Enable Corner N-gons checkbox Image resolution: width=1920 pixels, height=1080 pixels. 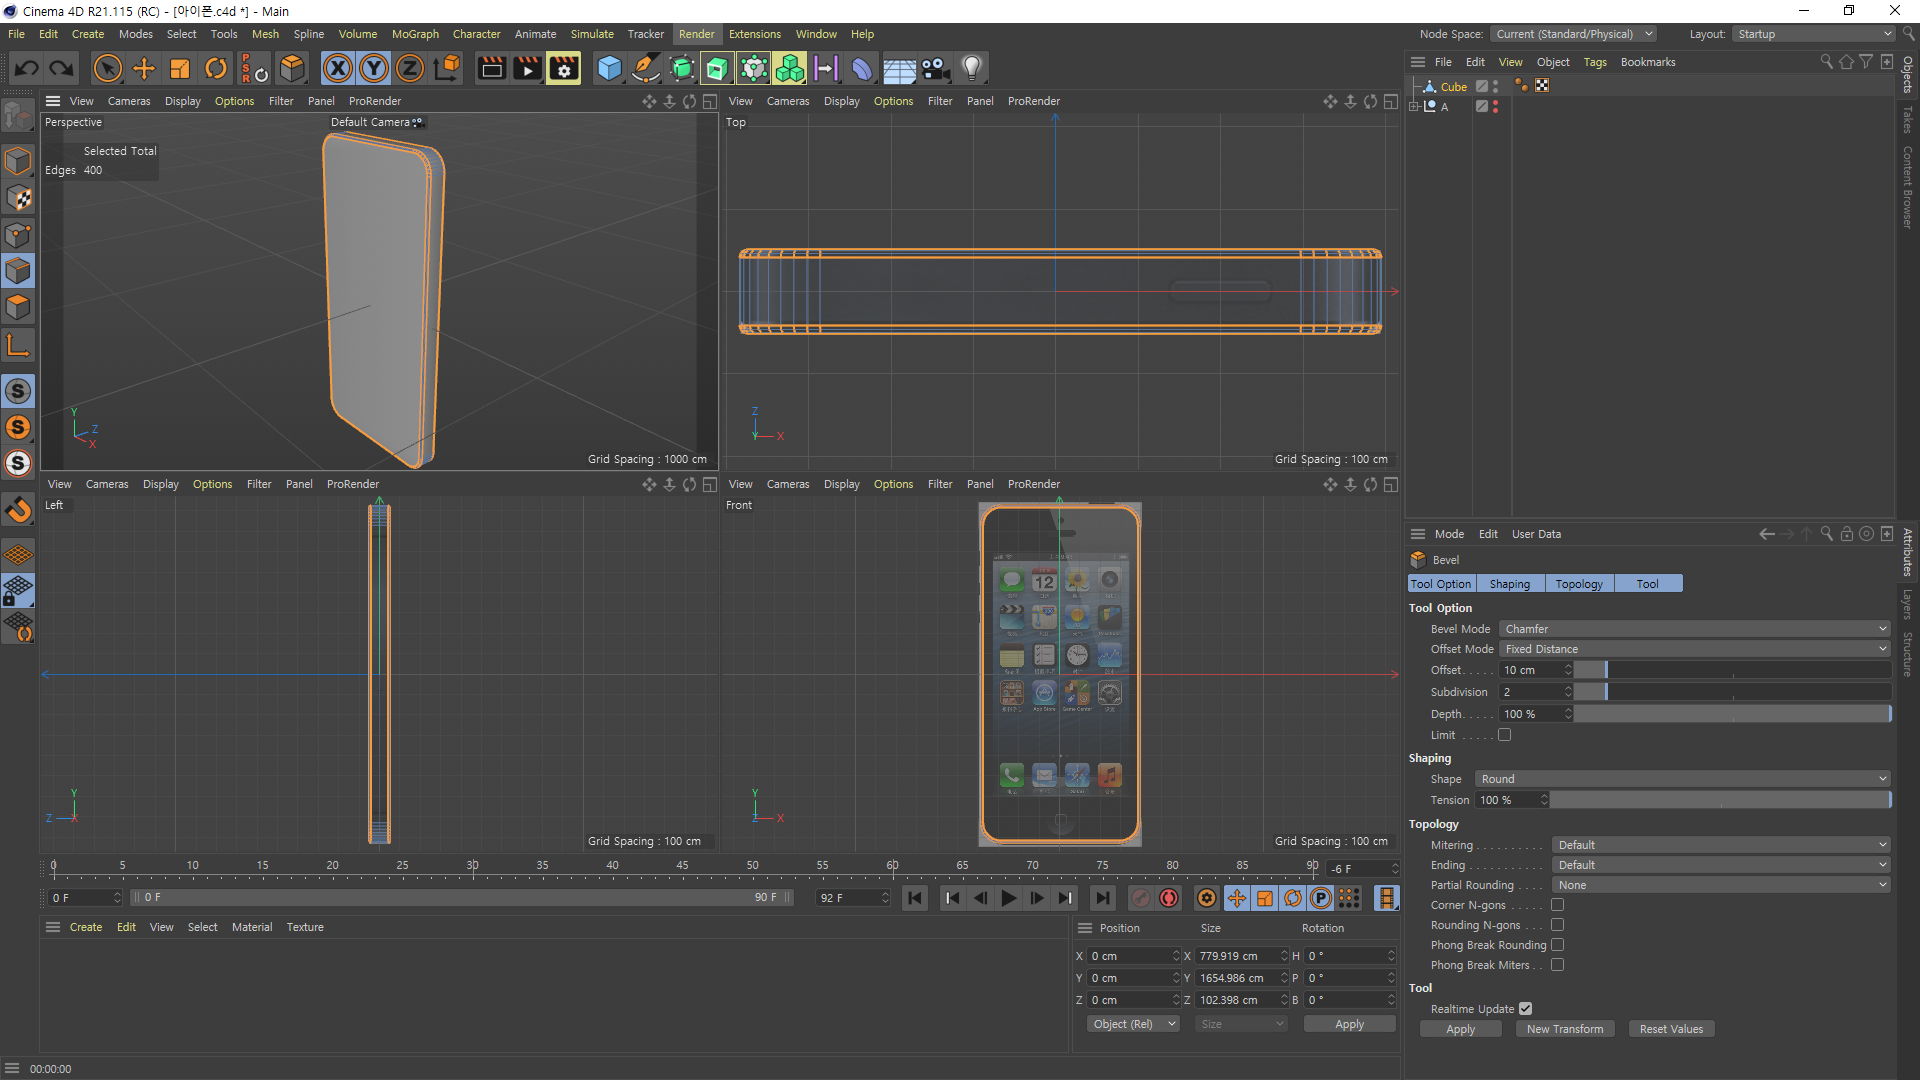click(x=1557, y=905)
